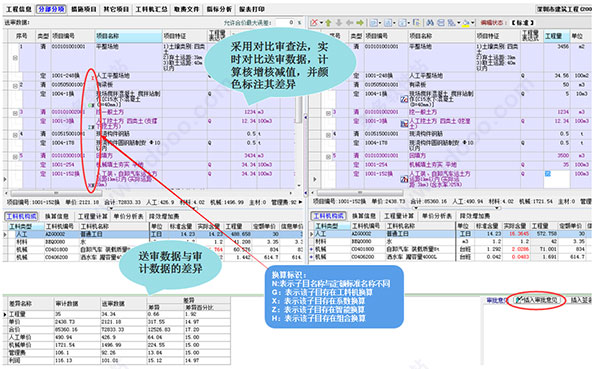Viewport: 600px width, 369px height.
Task: Click 插入审批意见 button
Action: pyautogui.click(x=539, y=300)
